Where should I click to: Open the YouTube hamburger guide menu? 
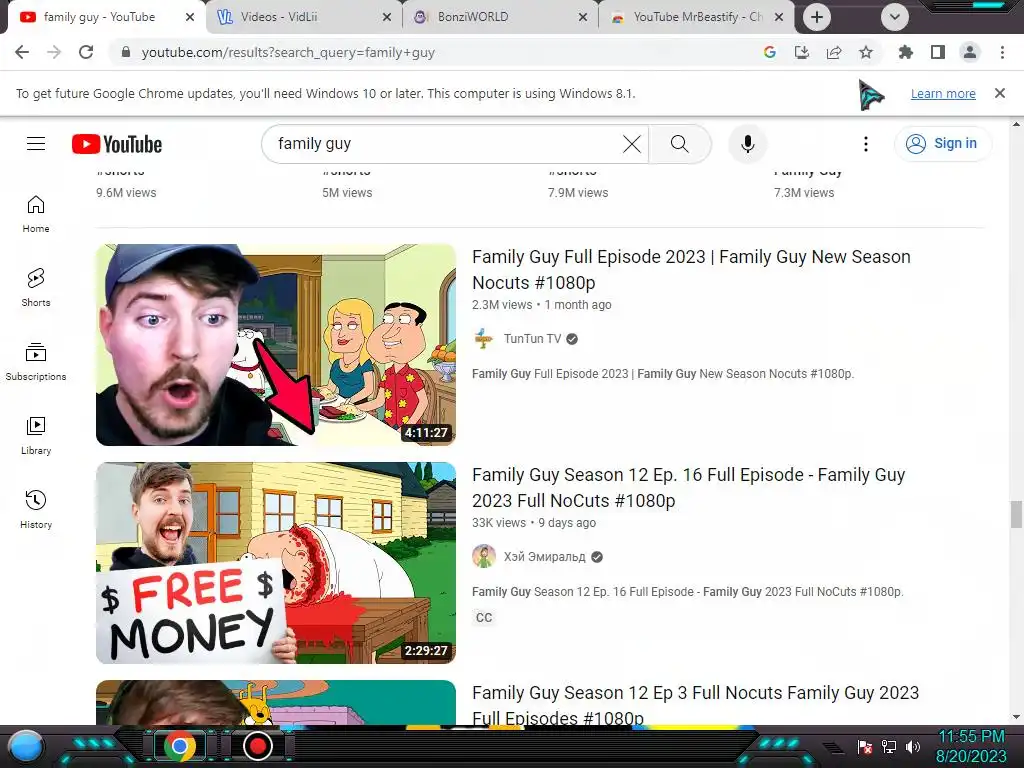[36, 144]
